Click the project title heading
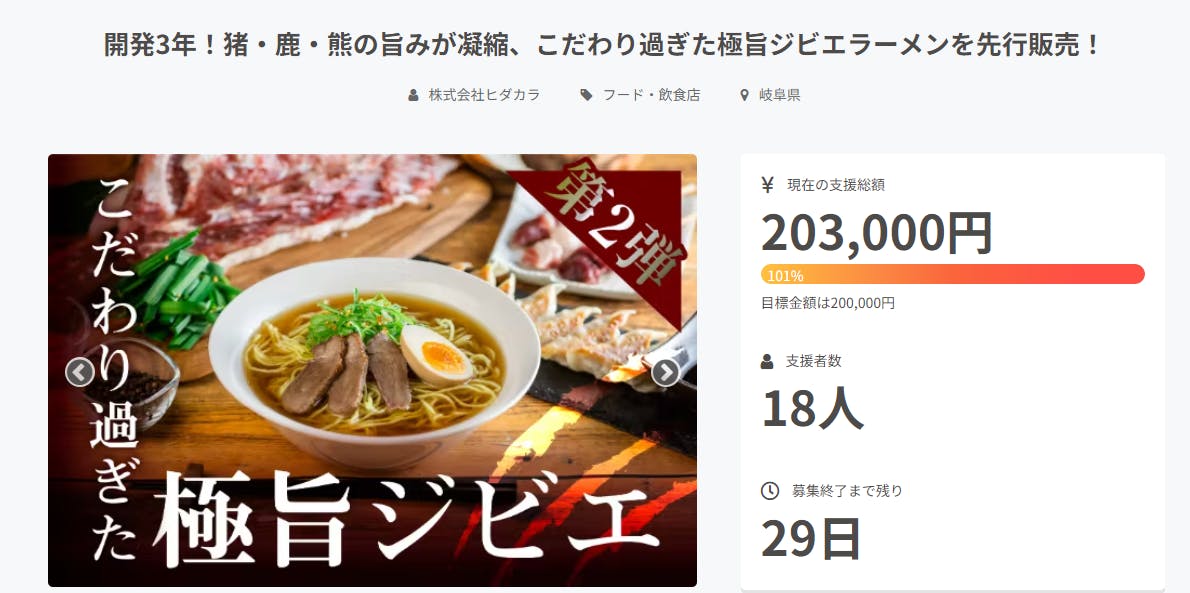This screenshot has height=593, width=1190. pyautogui.click(x=602, y=46)
